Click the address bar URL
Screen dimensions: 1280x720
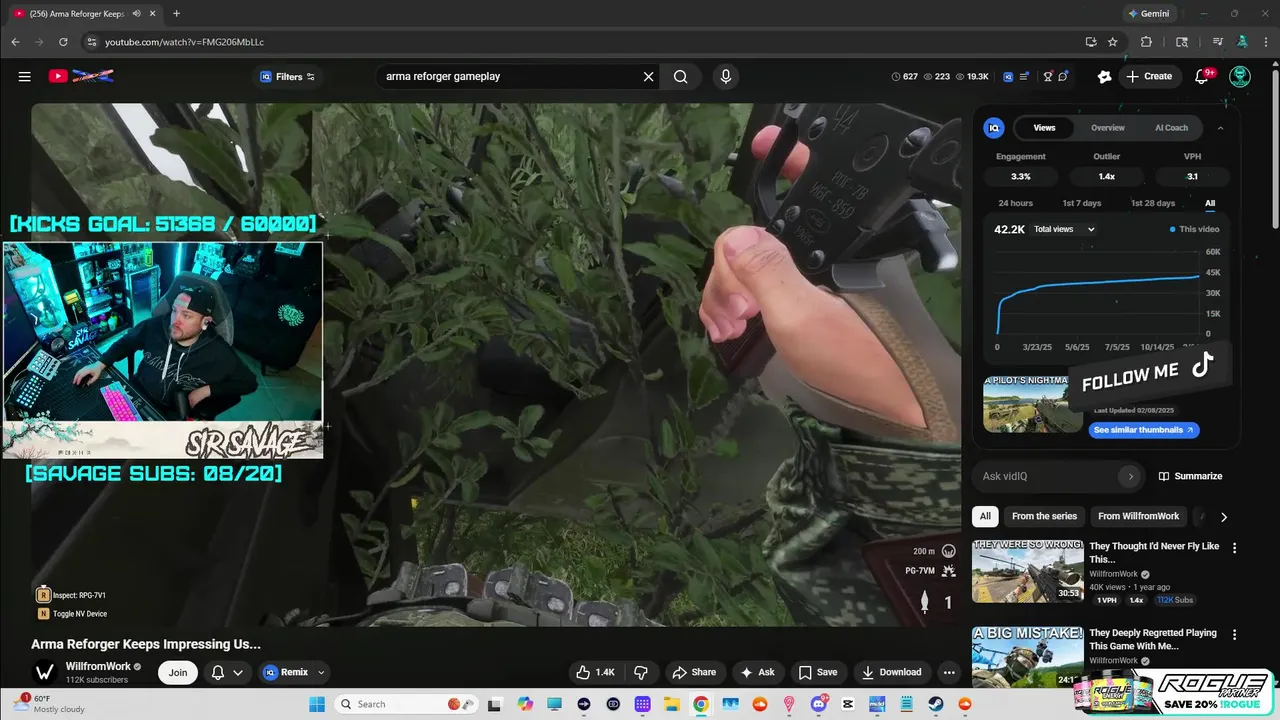point(184,42)
